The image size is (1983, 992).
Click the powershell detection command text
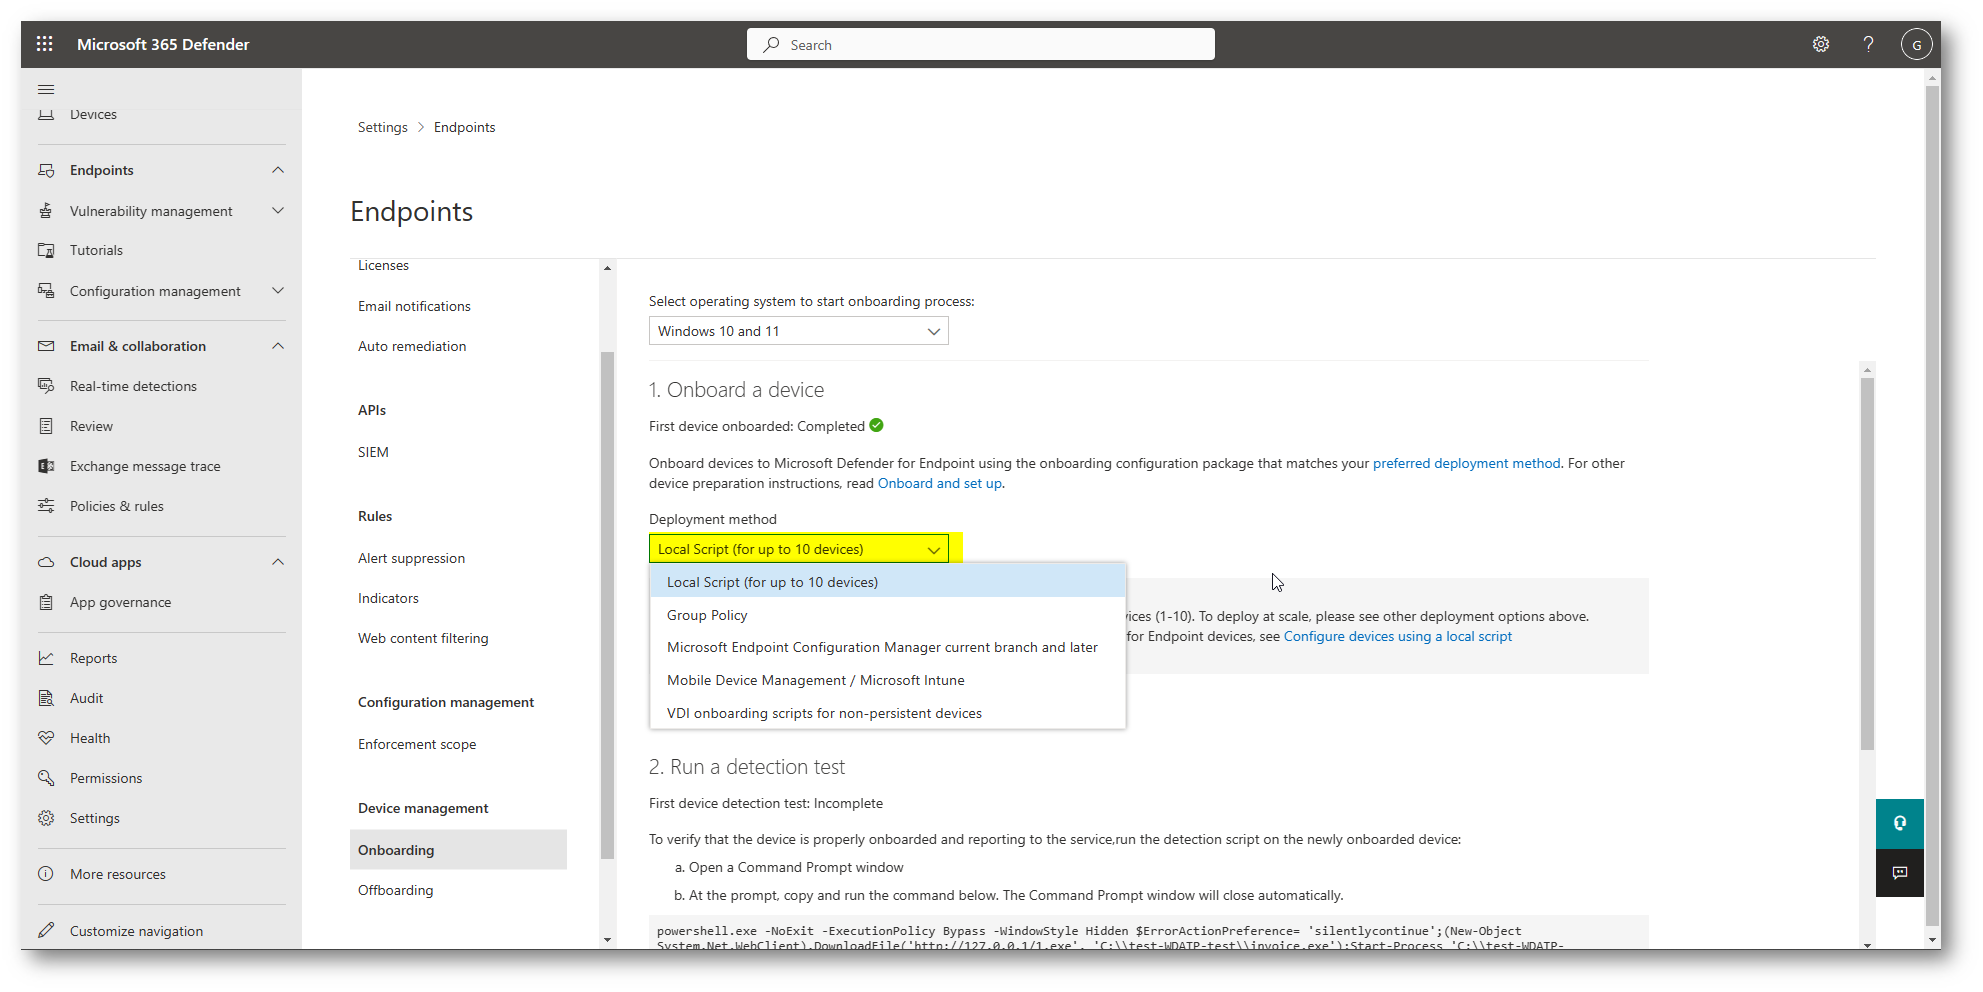tap(1110, 937)
